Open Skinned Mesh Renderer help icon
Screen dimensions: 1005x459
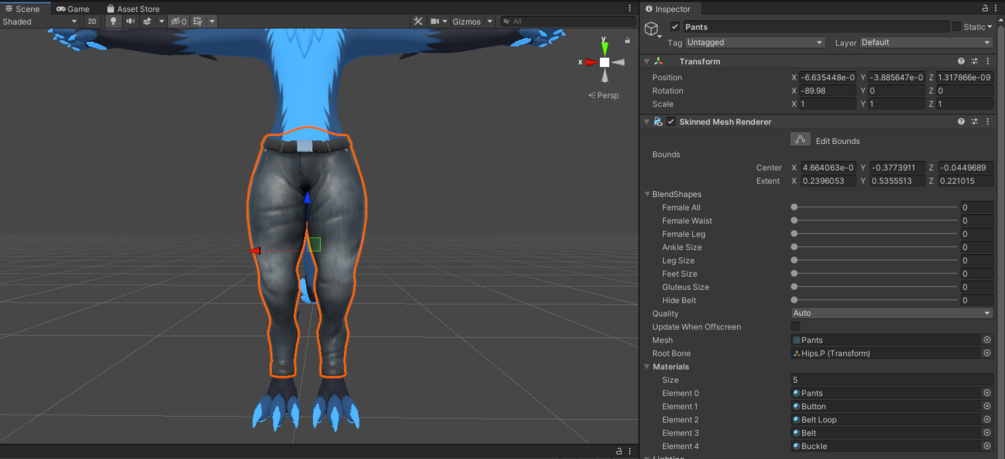pyautogui.click(x=961, y=122)
